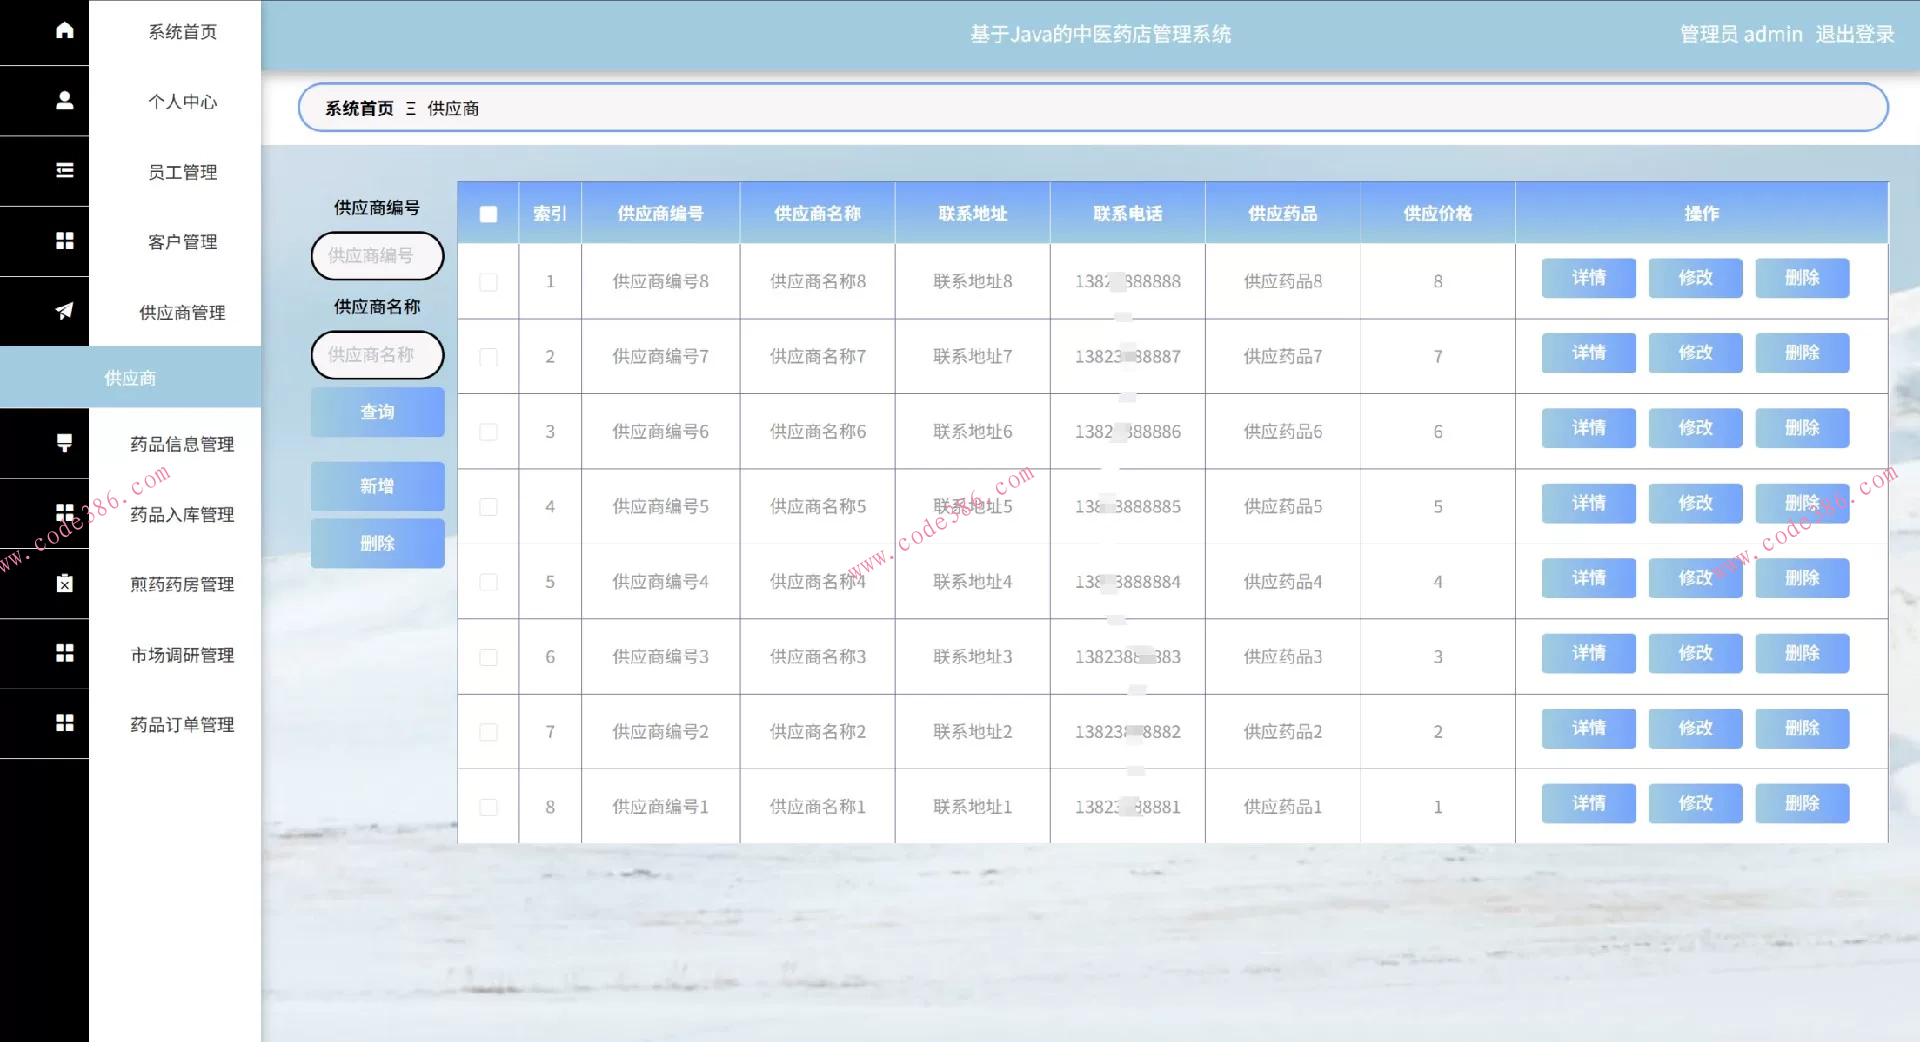Select the checkbox for row 4
The width and height of the screenshot is (1920, 1042).
(488, 507)
